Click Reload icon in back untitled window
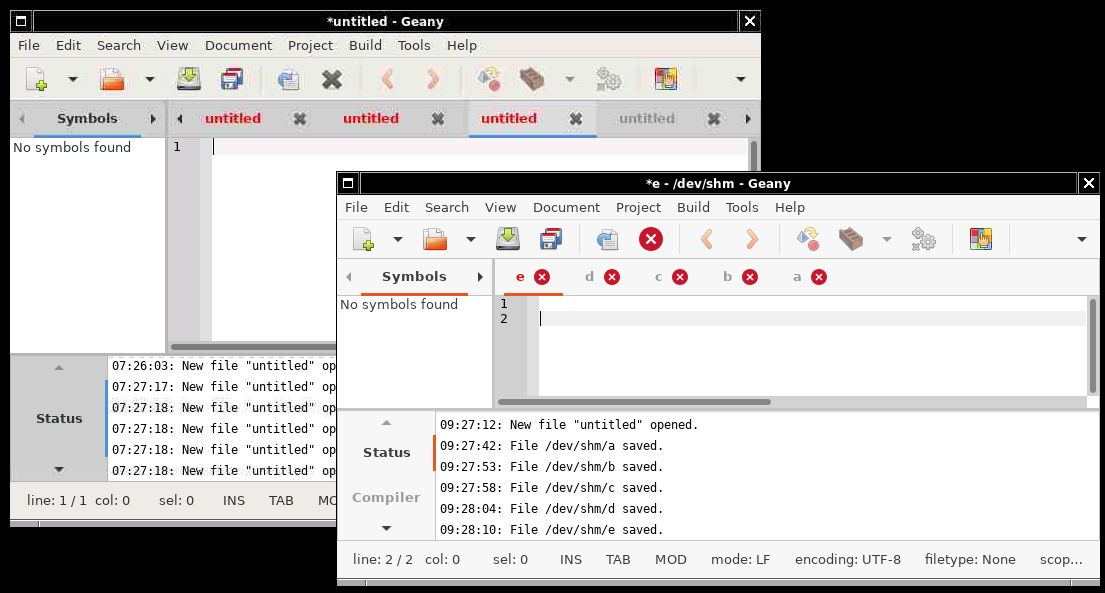The image size is (1105, 593). tap(288, 79)
